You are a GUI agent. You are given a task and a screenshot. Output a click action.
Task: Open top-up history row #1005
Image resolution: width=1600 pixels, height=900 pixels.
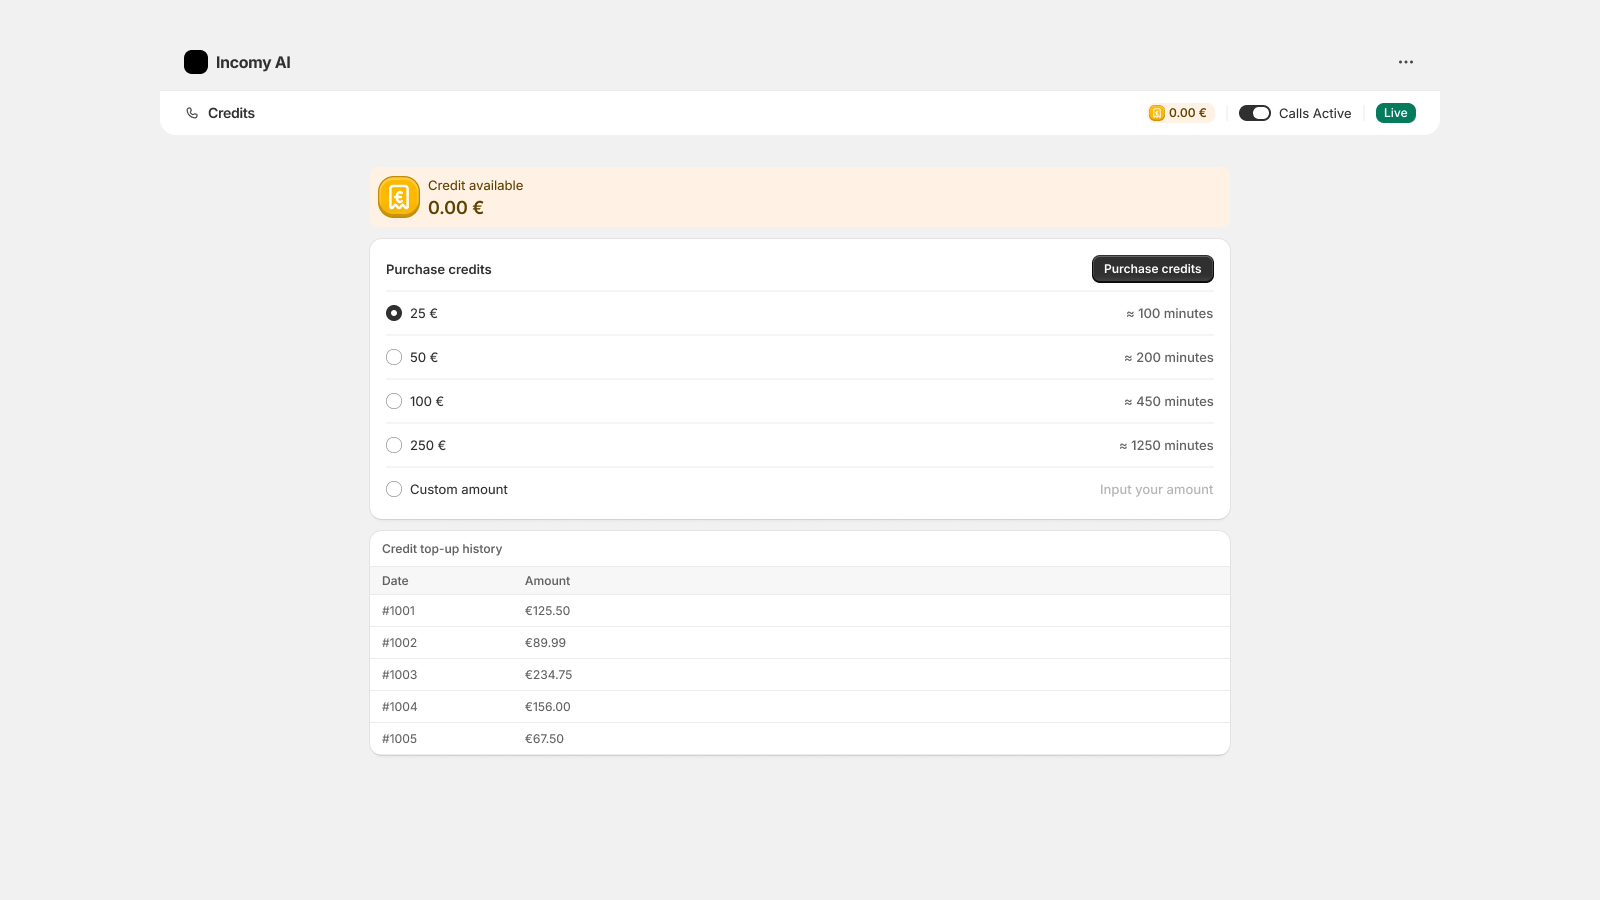click(800, 739)
